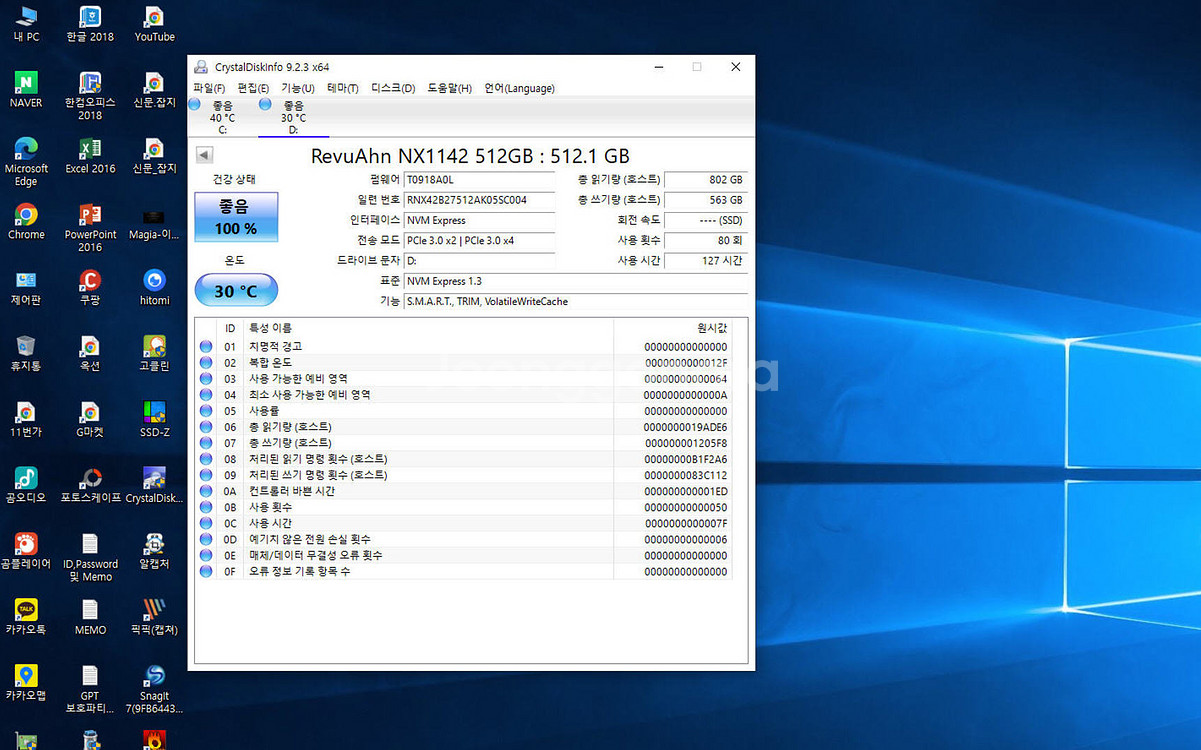
Task: Launch 곰플레이어 from the desktop
Action: [x=27, y=551]
